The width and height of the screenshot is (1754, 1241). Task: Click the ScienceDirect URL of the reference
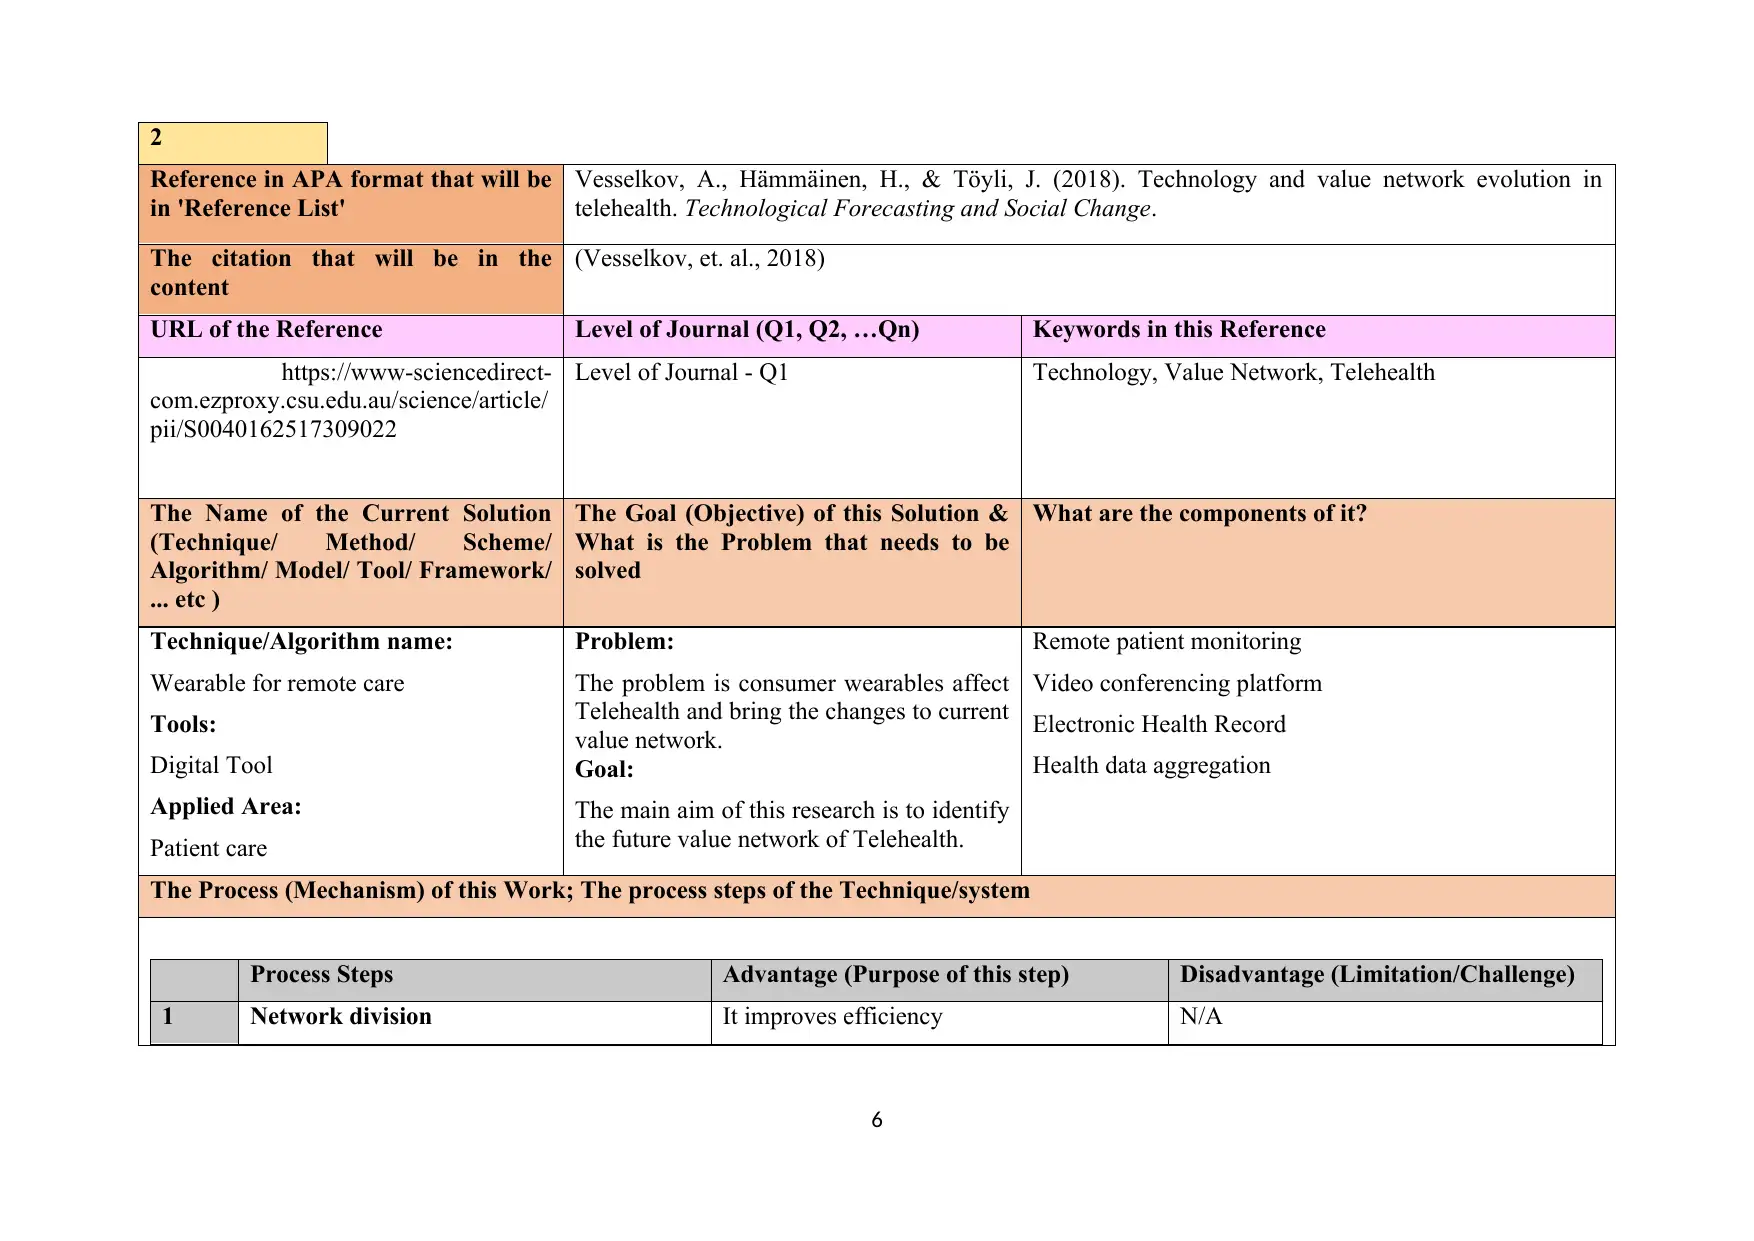tap(350, 401)
